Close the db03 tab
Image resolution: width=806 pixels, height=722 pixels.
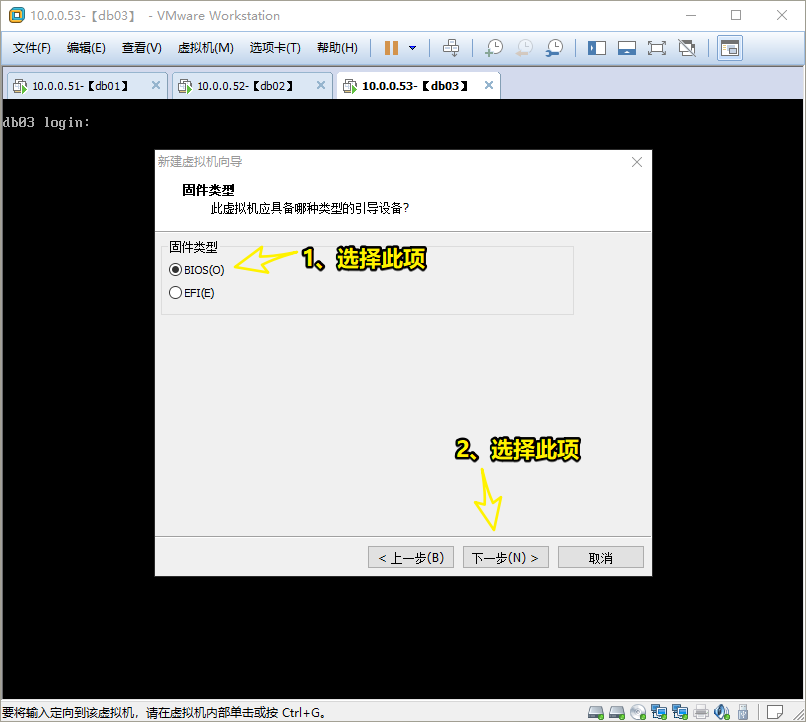(x=489, y=85)
